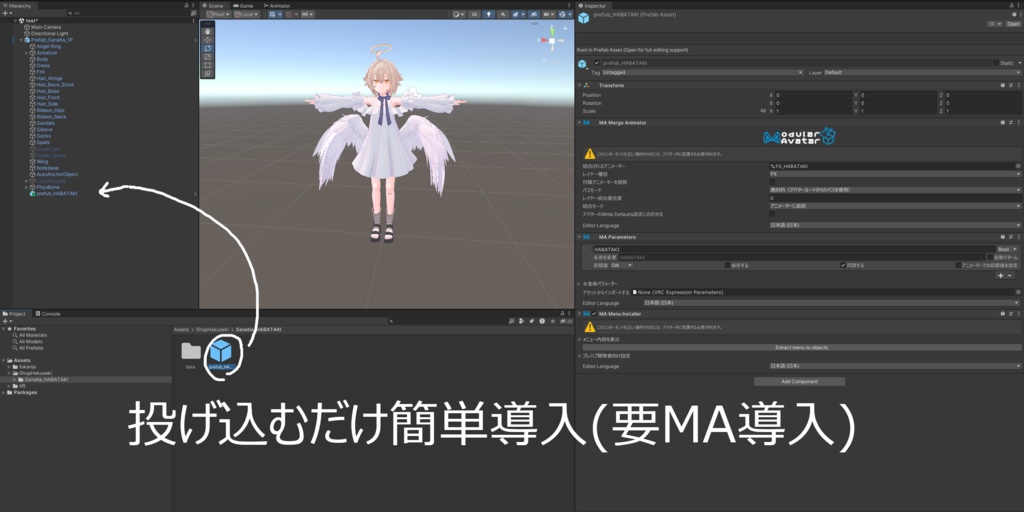
Task: Toggle the prefub_HABATAKI active checkbox
Action: (597, 63)
